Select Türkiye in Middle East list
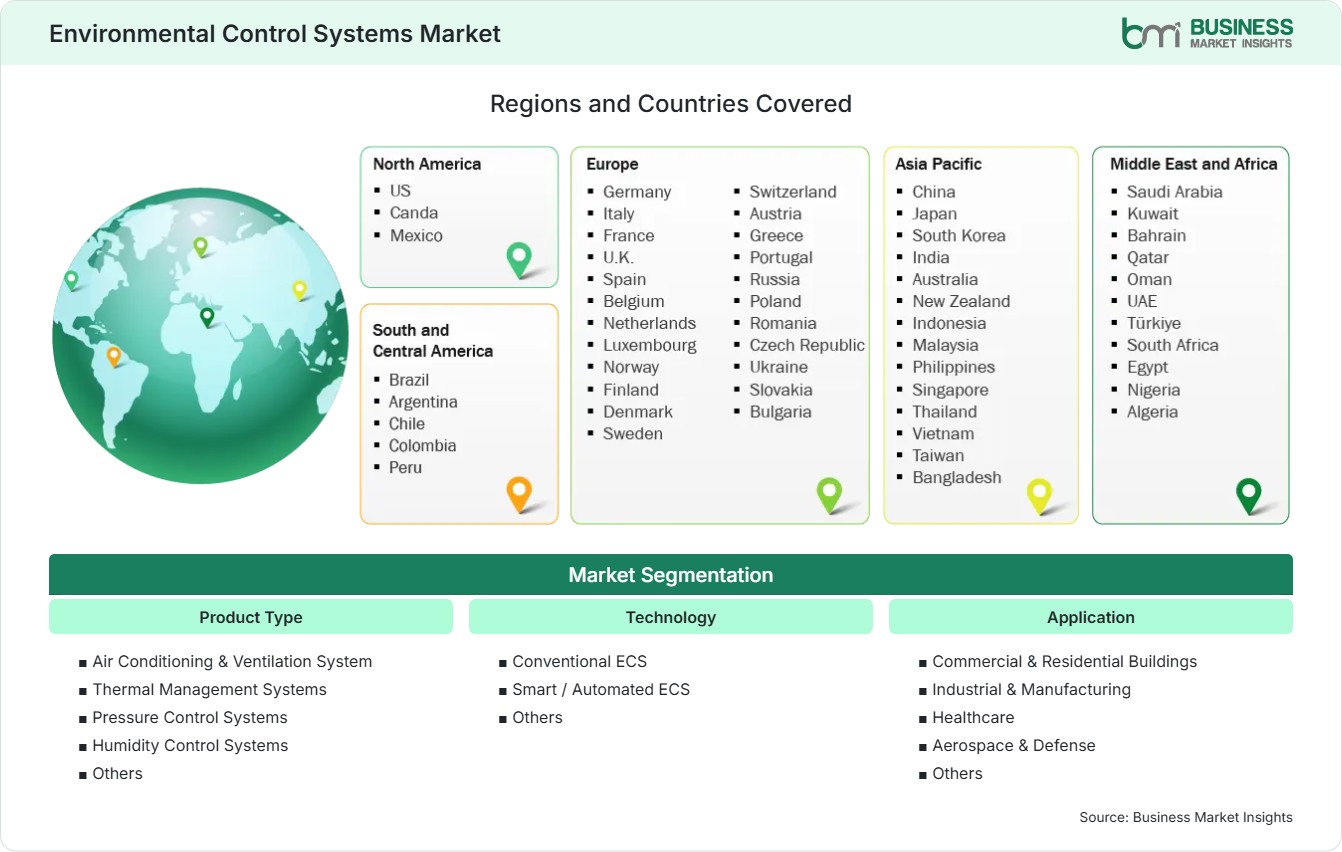Image resolution: width=1342 pixels, height=852 pixels. 1154,323
